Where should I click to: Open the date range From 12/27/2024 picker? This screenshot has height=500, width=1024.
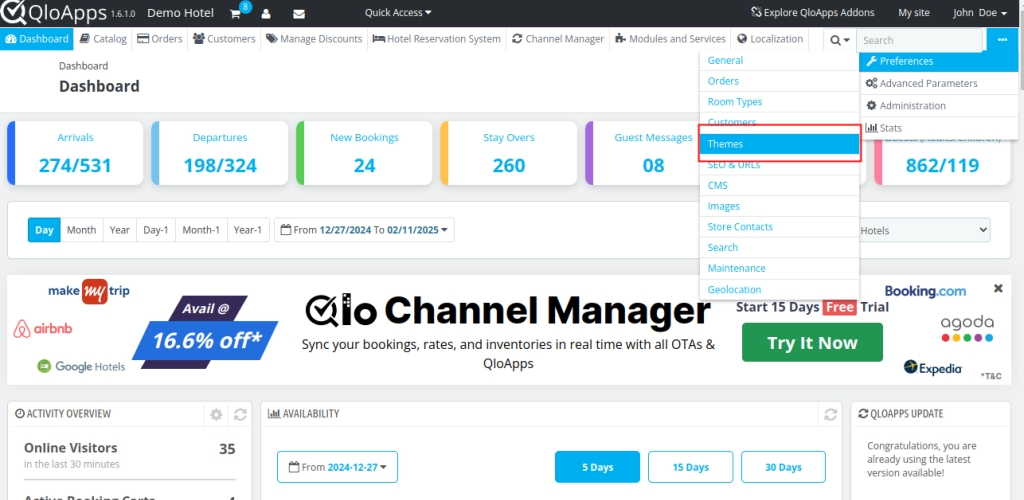click(x=364, y=230)
